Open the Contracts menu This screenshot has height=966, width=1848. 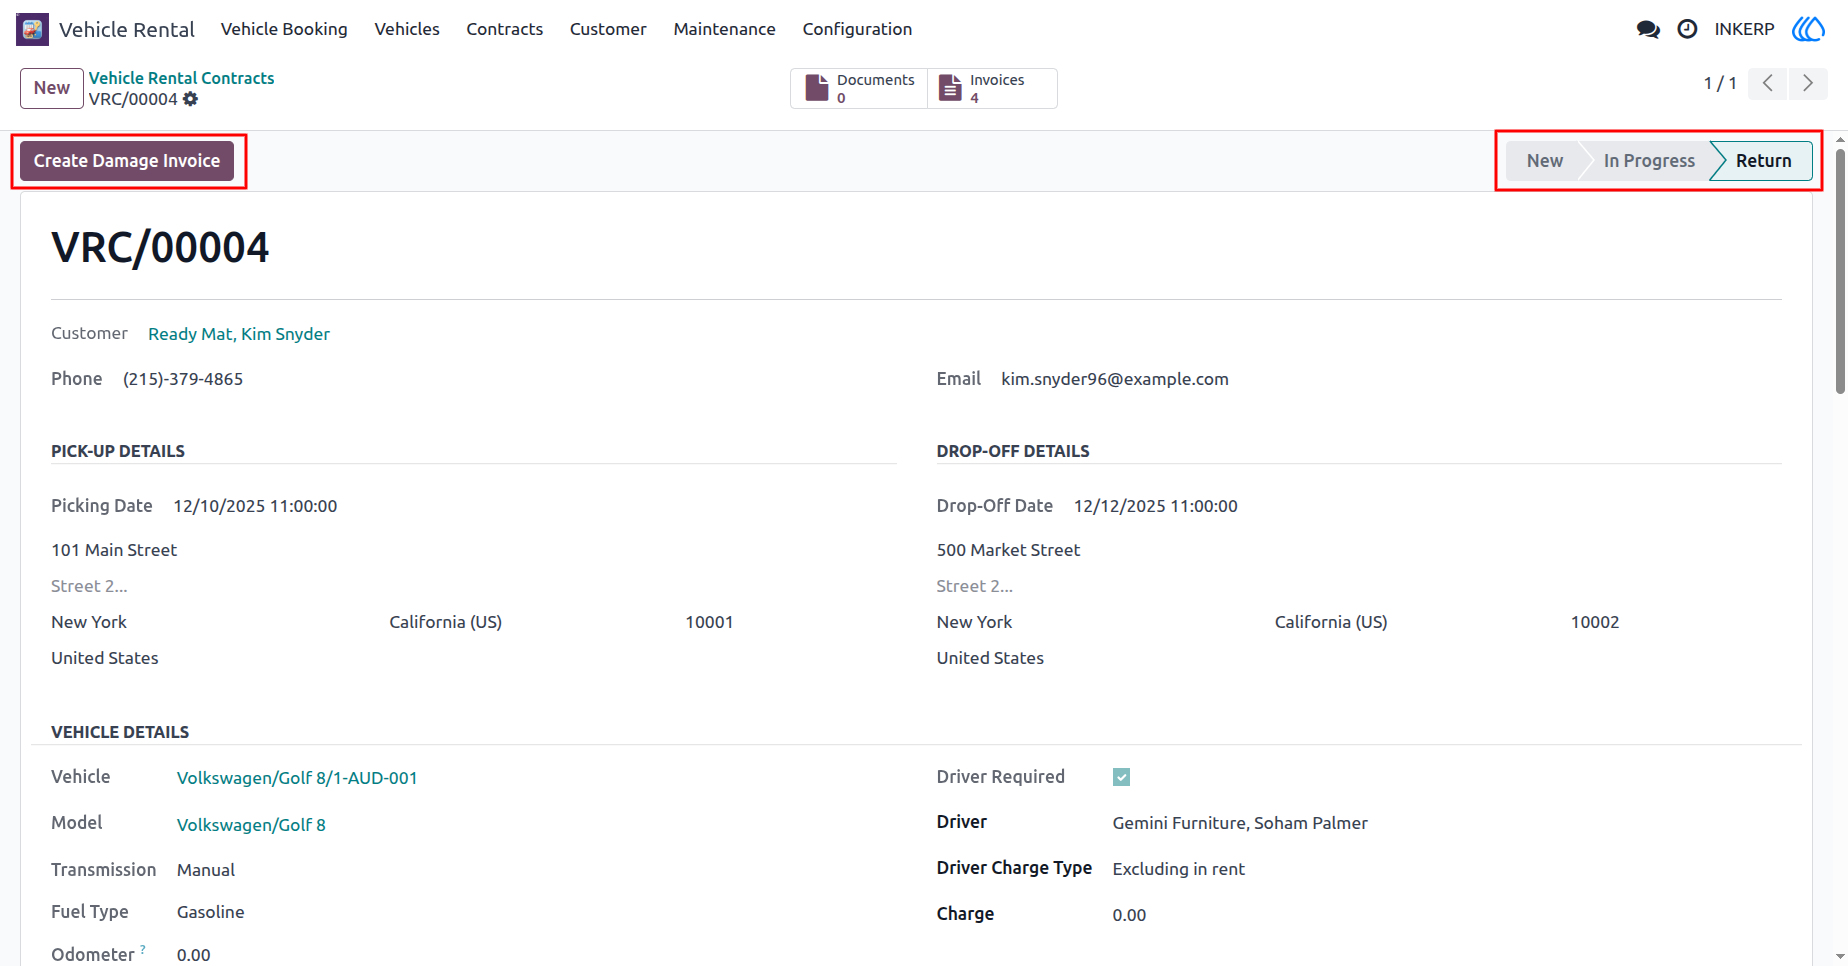coord(505,29)
